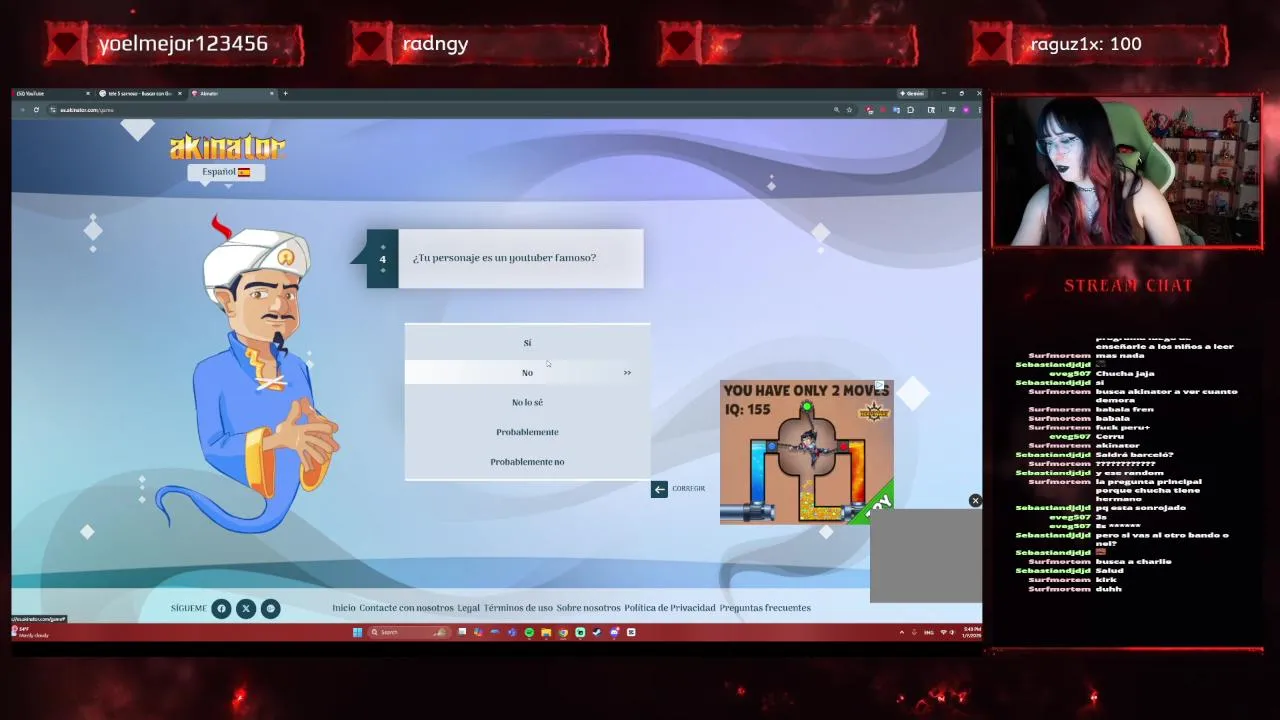Open the Windows Start menu
Image resolution: width=1280 pixels, height=720 pixels.
coord(357,632)
